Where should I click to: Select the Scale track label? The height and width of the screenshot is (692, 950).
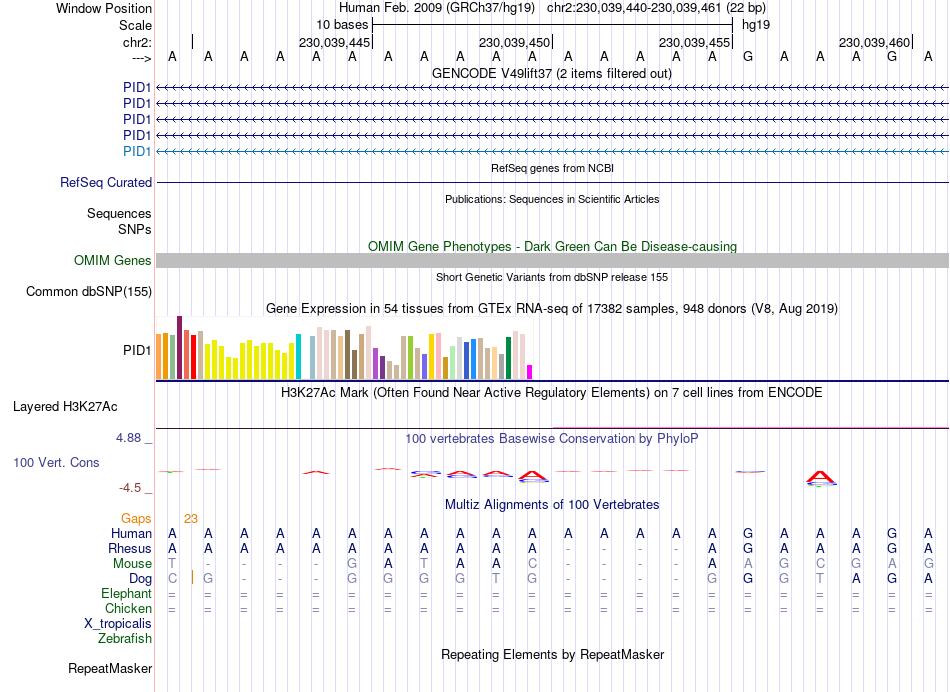click(x=135, y=25)
